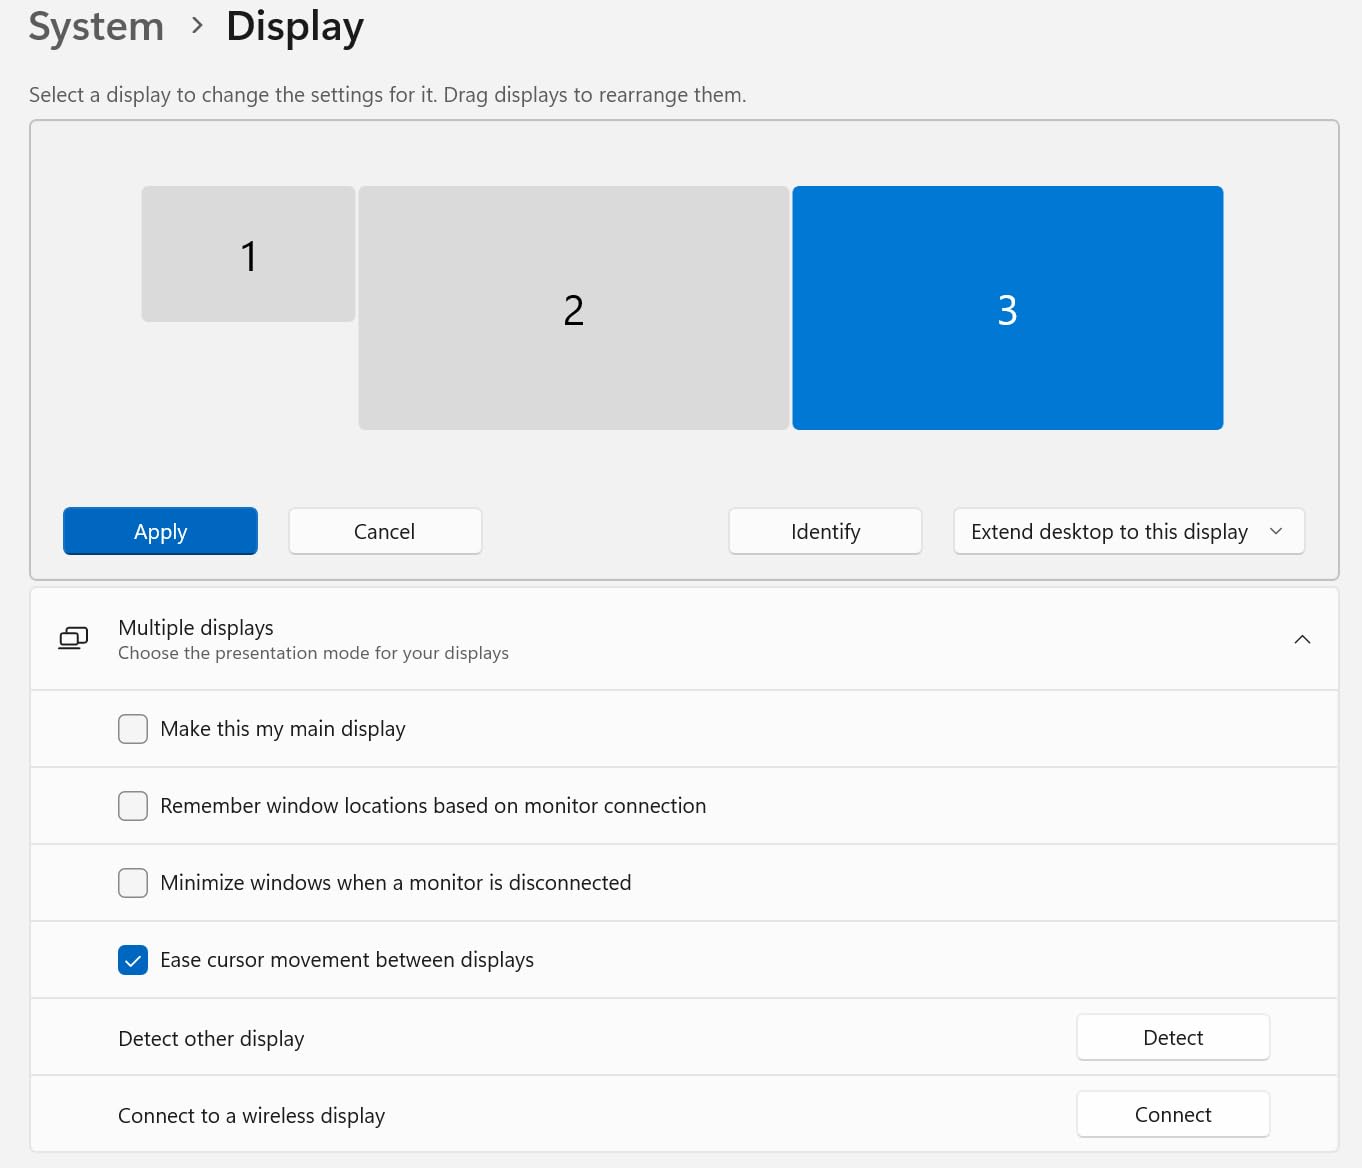Collapse the Multiple displays section chevron
Image resolution: width=1362 pixels, height=1168 pixels.
(1302, 639)
